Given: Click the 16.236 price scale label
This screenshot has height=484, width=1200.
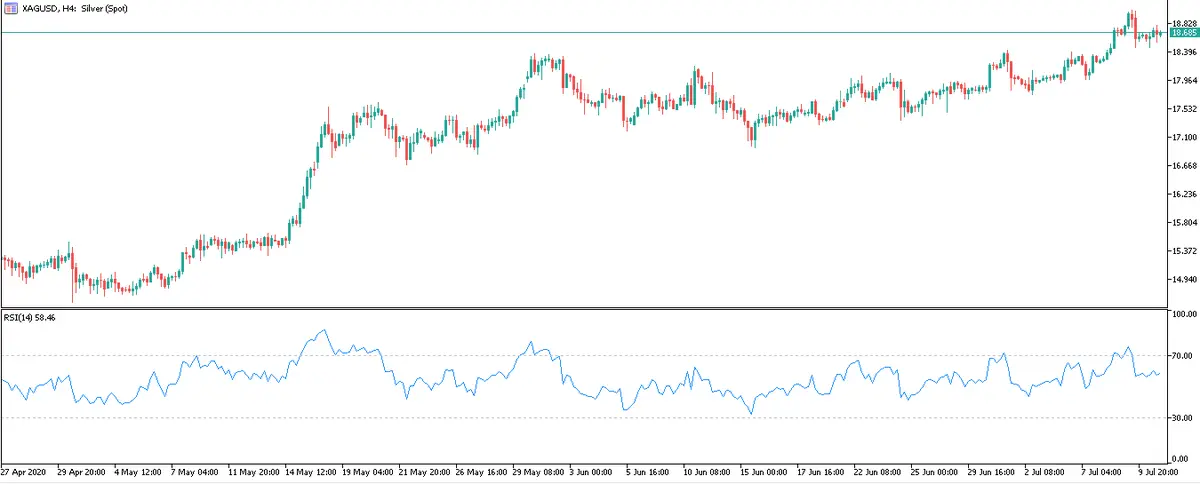Looking at the screenshot, I should click(1183, 194).
